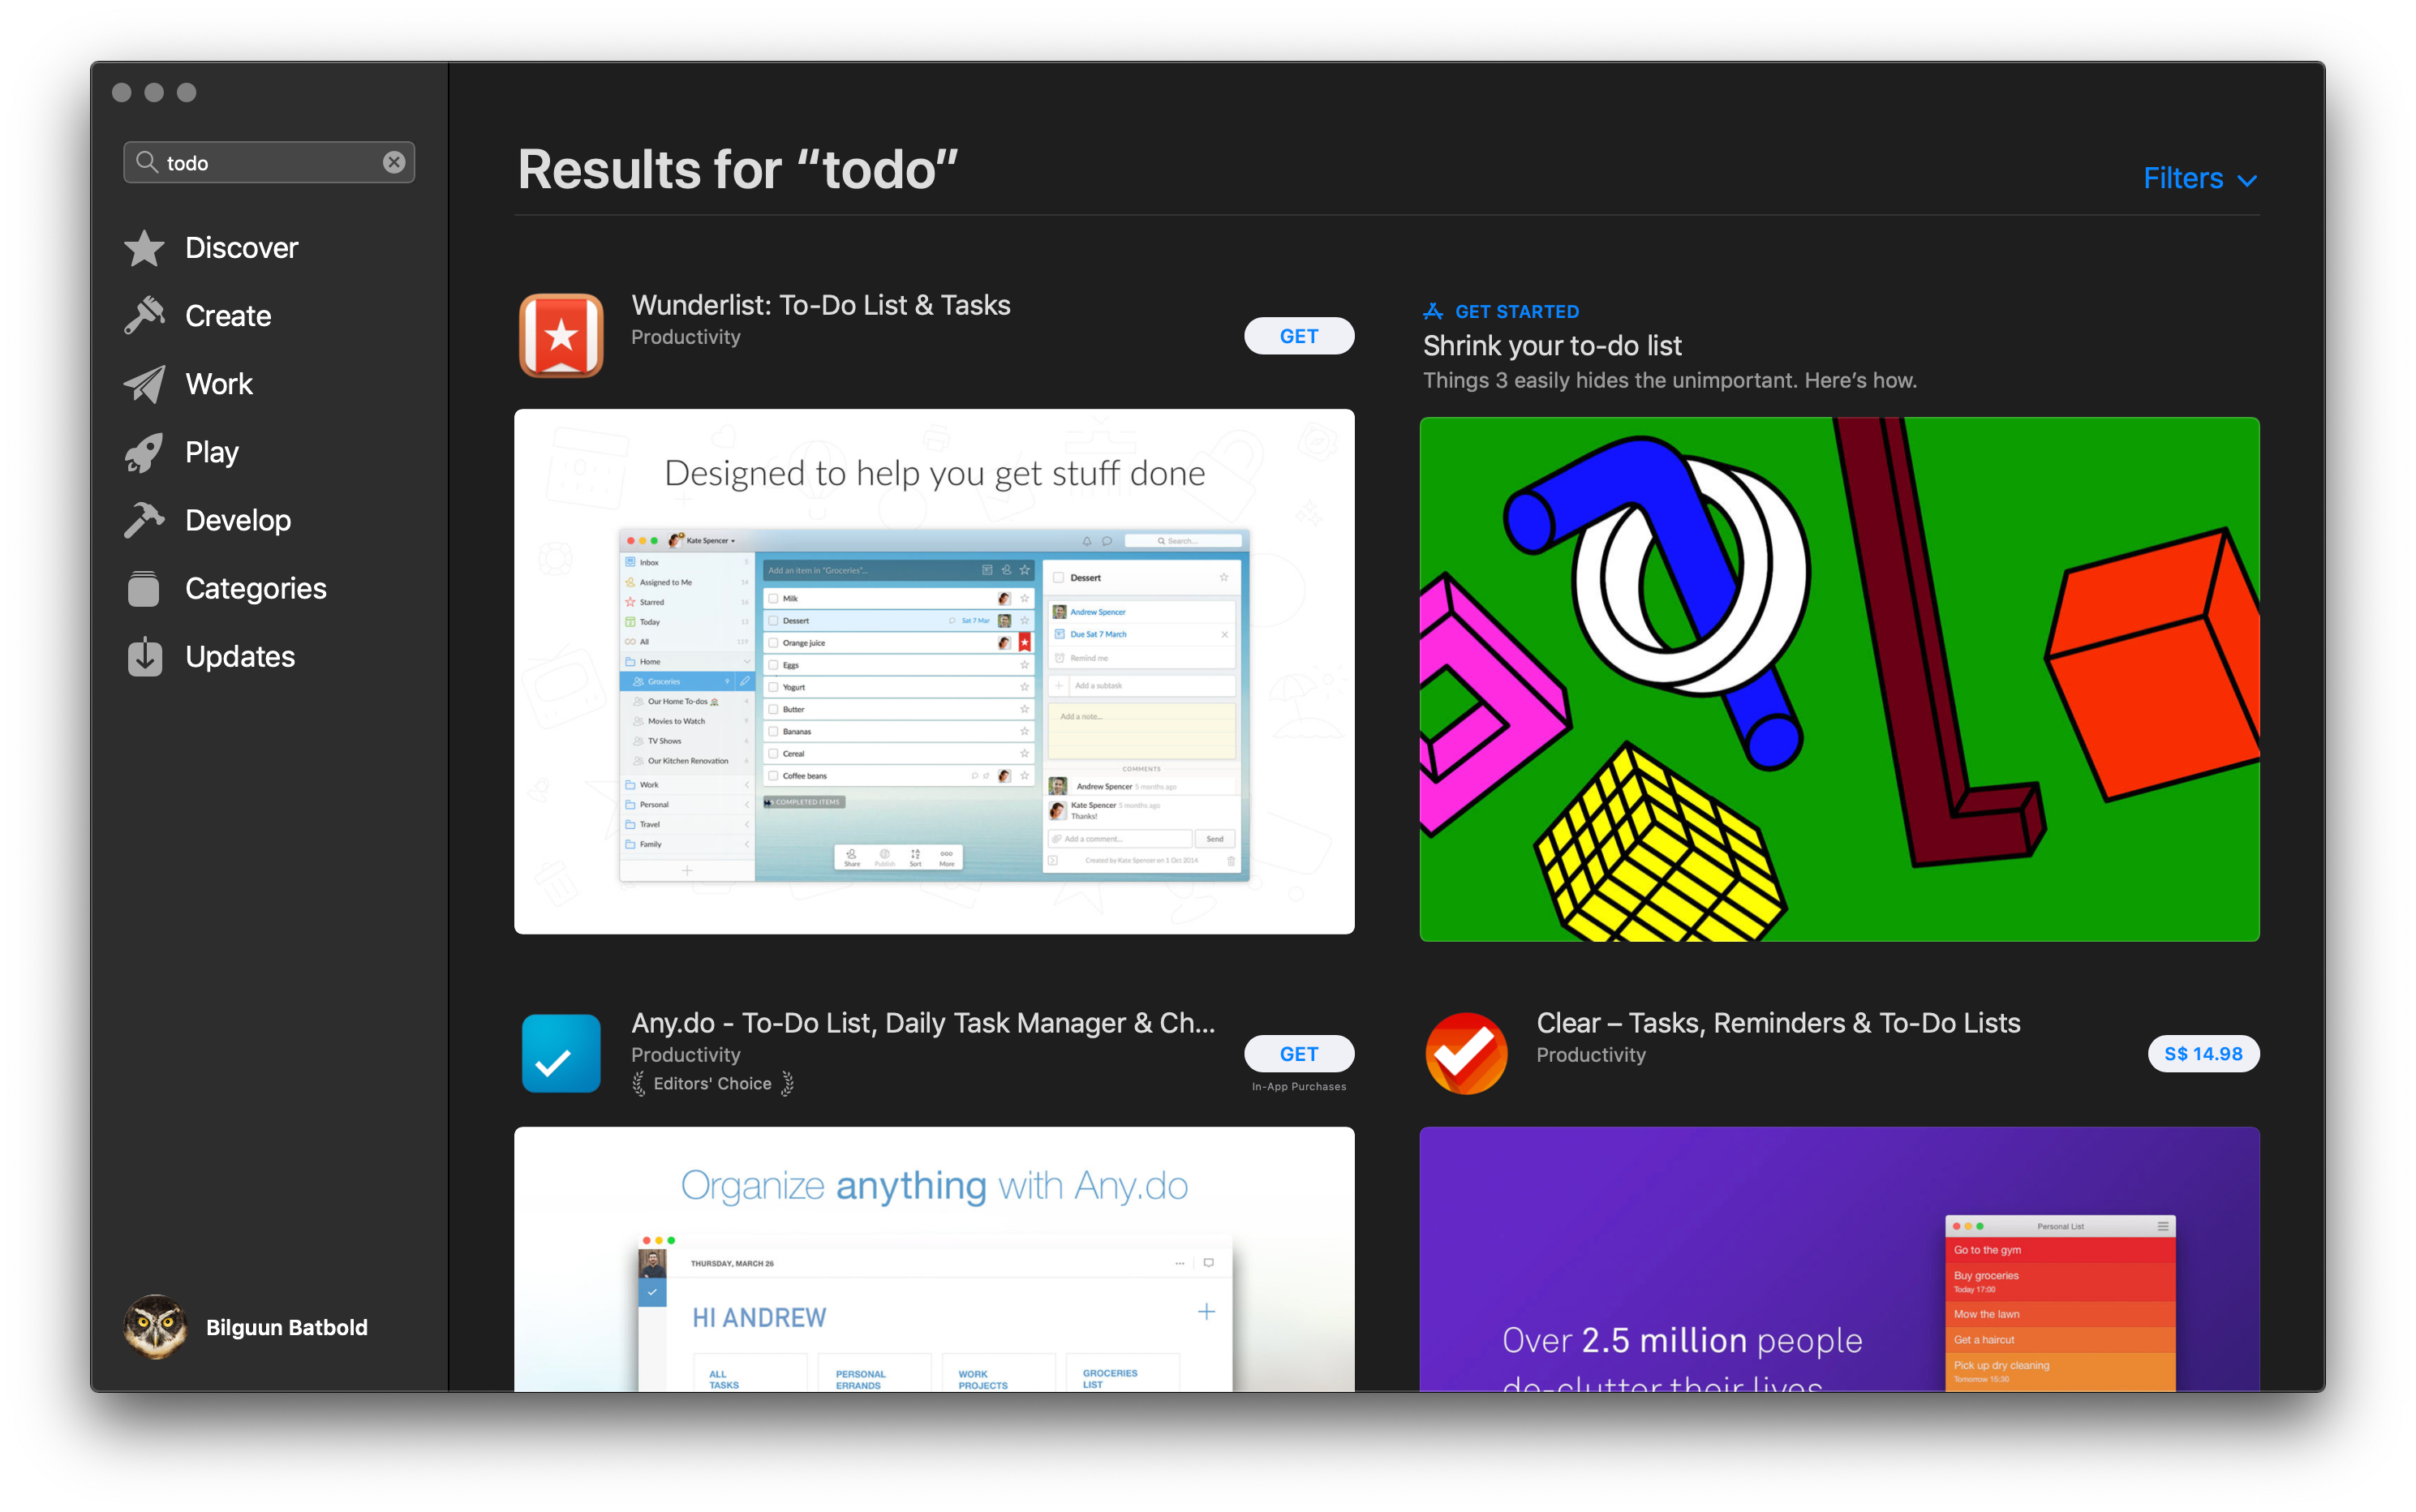The image size is (2416, 1512).
Task: Open the Any.do screenshot preview
Action: pyautogui.click(x=934, y=1259)
